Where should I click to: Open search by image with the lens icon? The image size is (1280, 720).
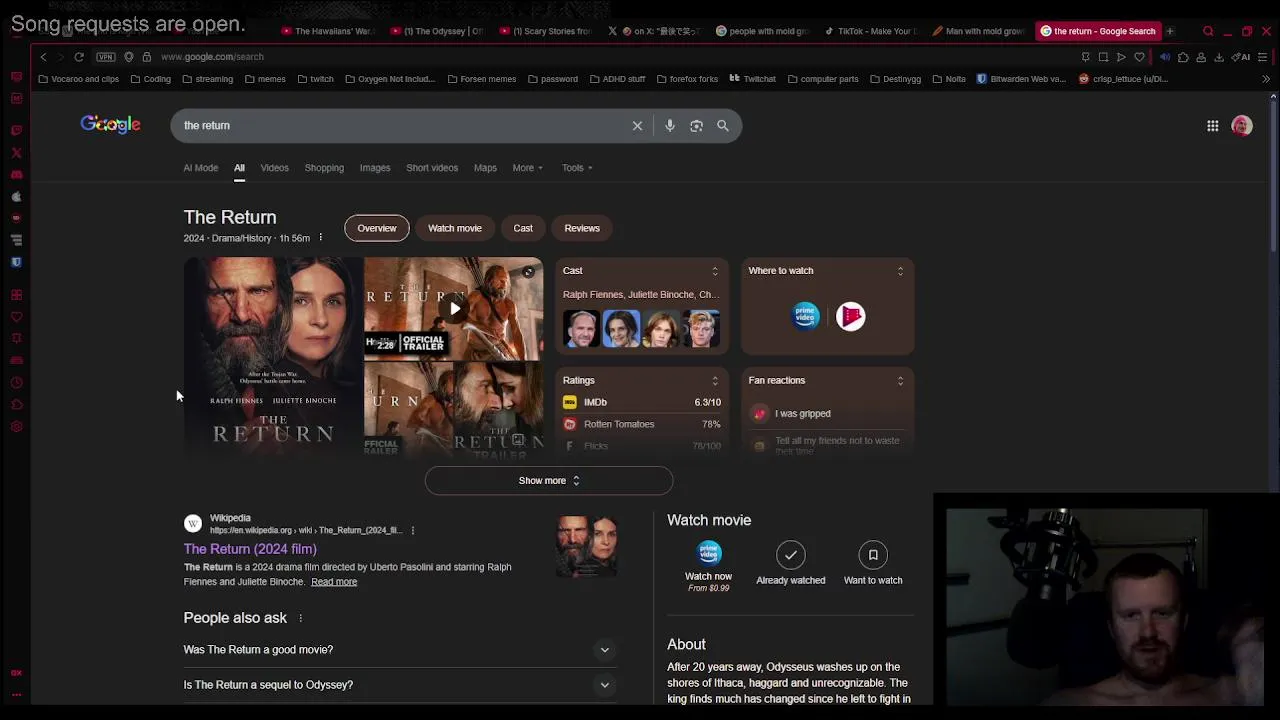696,126
